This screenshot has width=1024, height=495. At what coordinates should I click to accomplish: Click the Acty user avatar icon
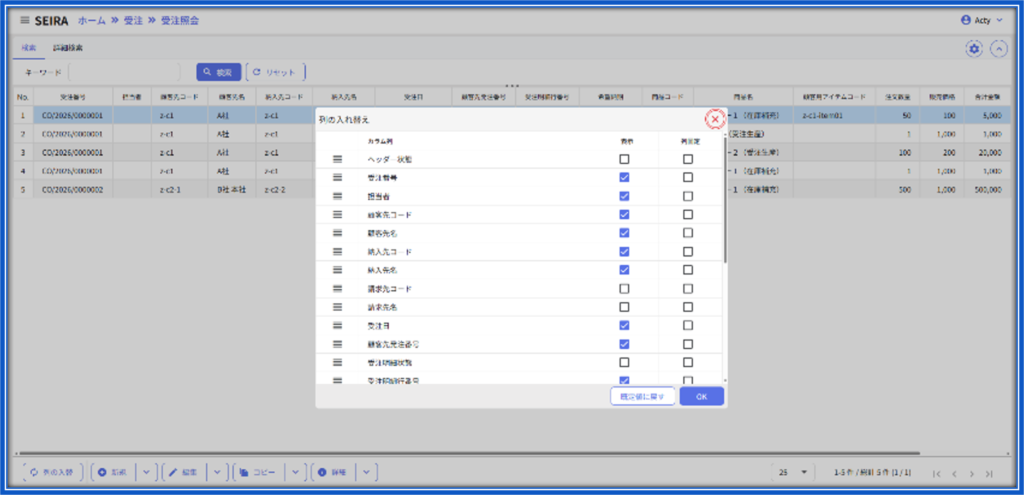point(966,20)
